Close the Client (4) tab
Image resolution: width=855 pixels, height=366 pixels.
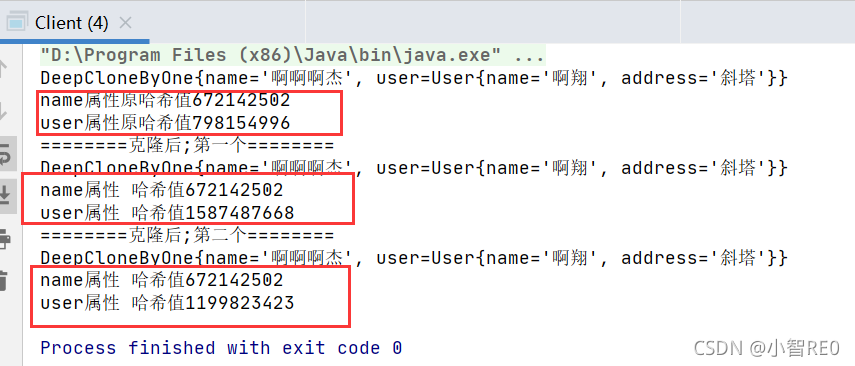coord(125,23)
